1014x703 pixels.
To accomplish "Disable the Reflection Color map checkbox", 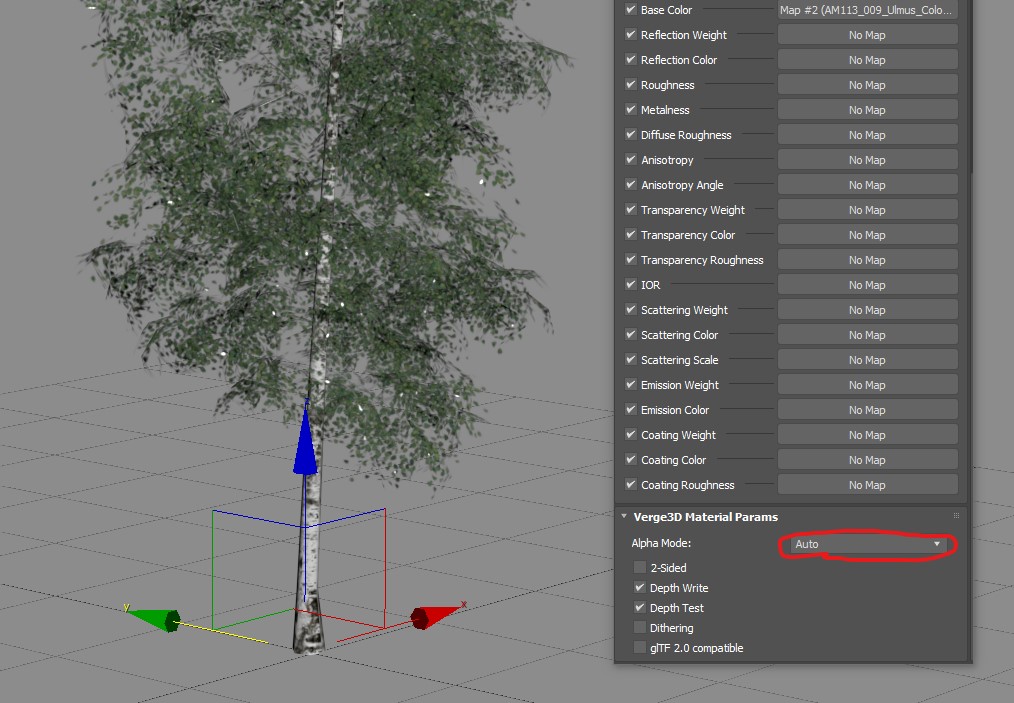I will 631,59.
